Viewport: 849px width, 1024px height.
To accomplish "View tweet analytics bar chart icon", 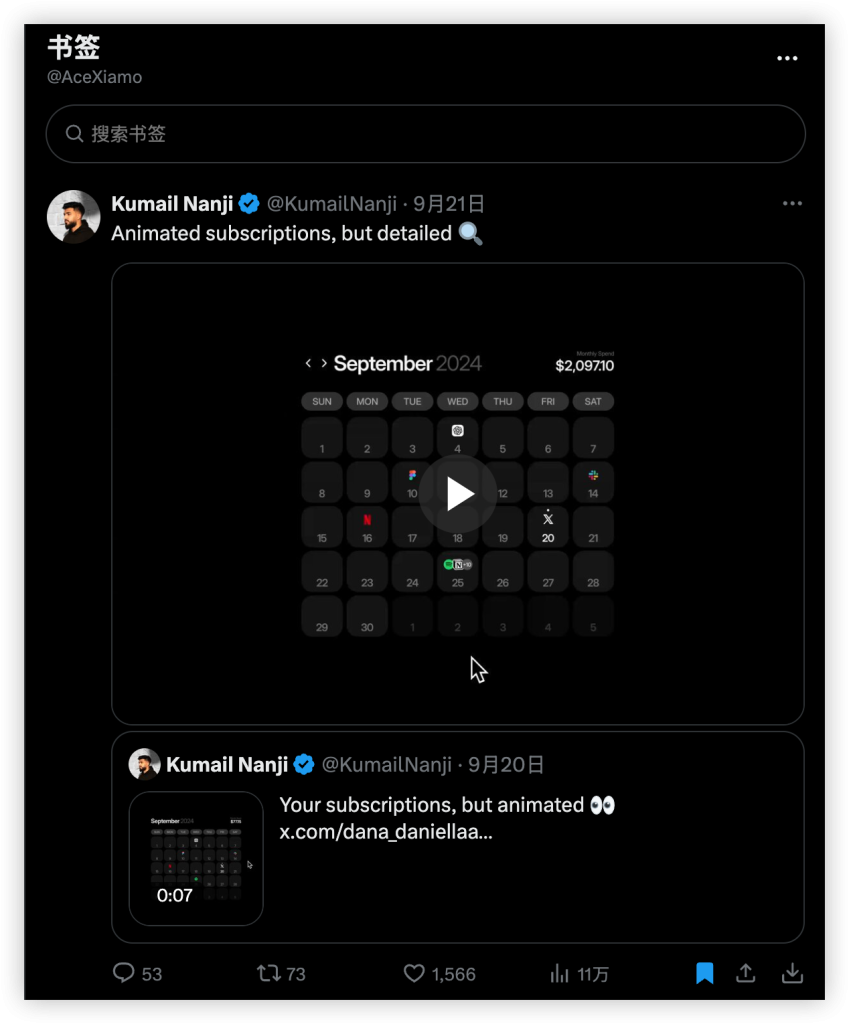I will point(560,973).
